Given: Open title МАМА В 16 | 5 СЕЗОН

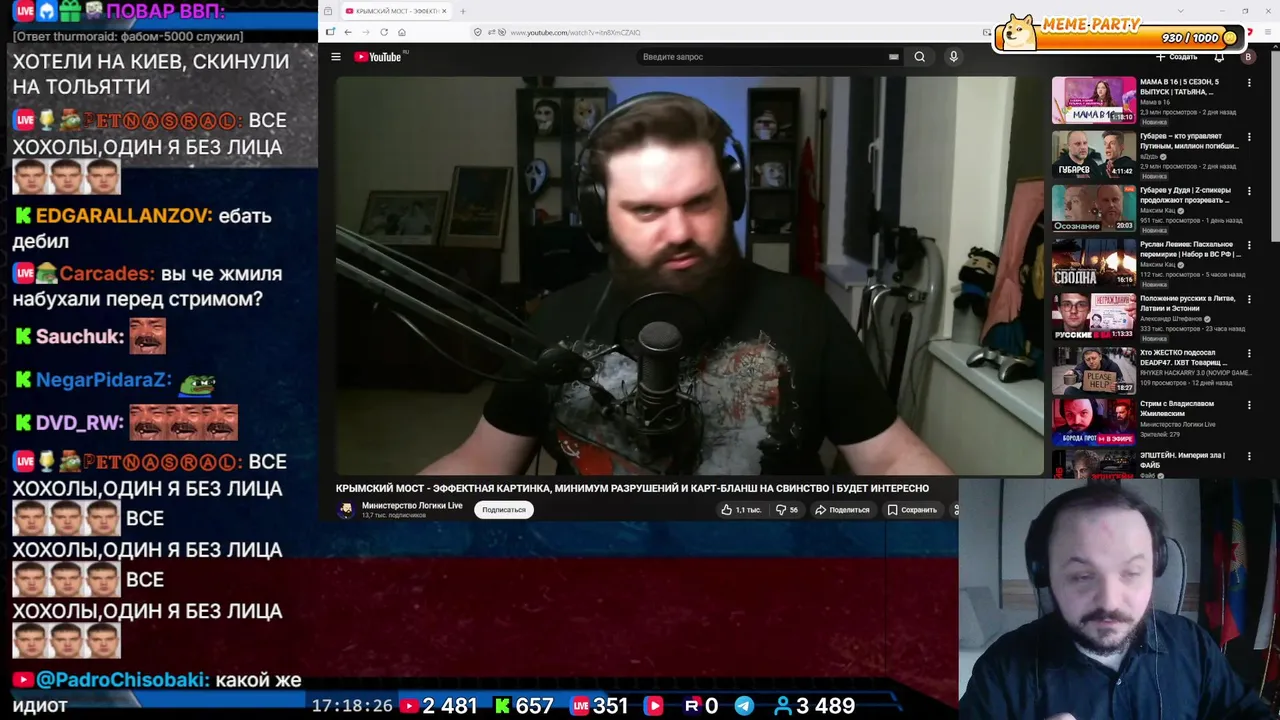Looking at the screenshot, I should point(1182,87).
